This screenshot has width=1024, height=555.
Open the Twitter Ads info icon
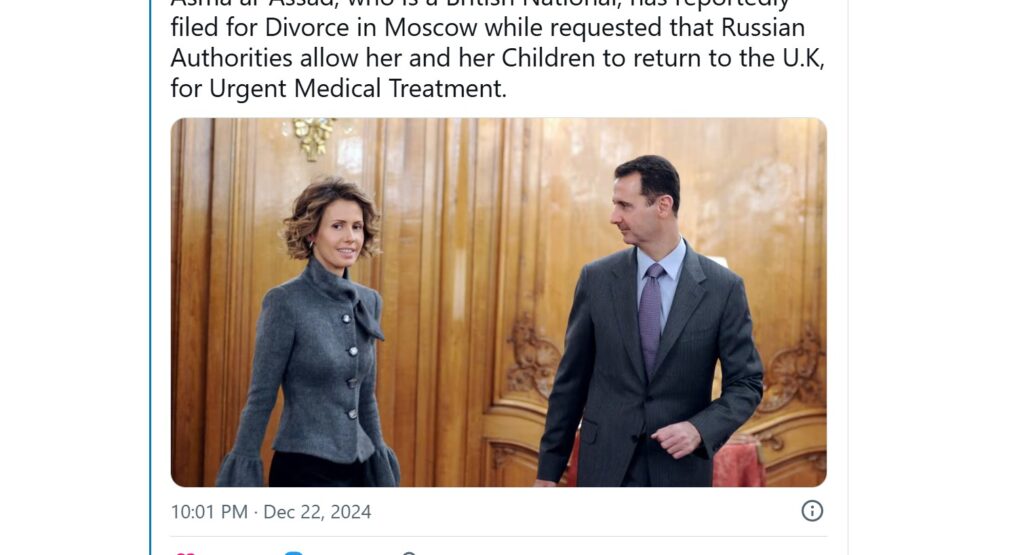click(x=812, y=511)
